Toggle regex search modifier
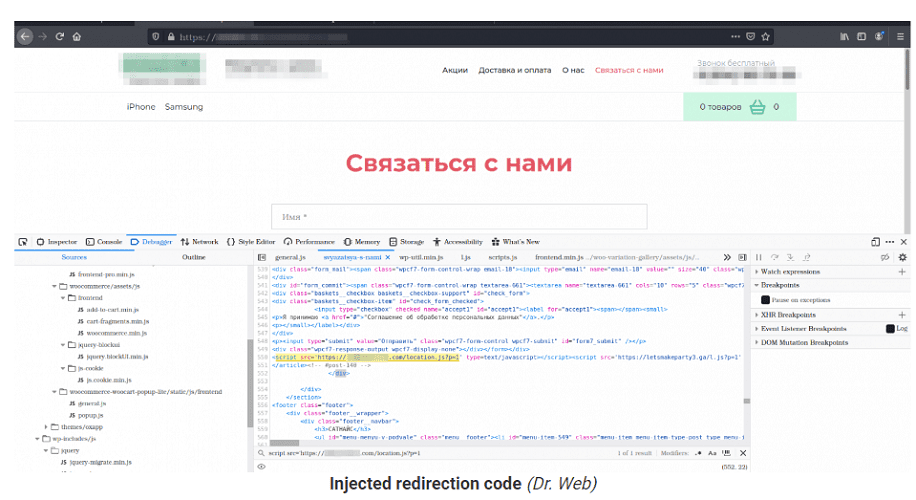The image size is (916, 500). pyautogui.click(x=698, y=453)
